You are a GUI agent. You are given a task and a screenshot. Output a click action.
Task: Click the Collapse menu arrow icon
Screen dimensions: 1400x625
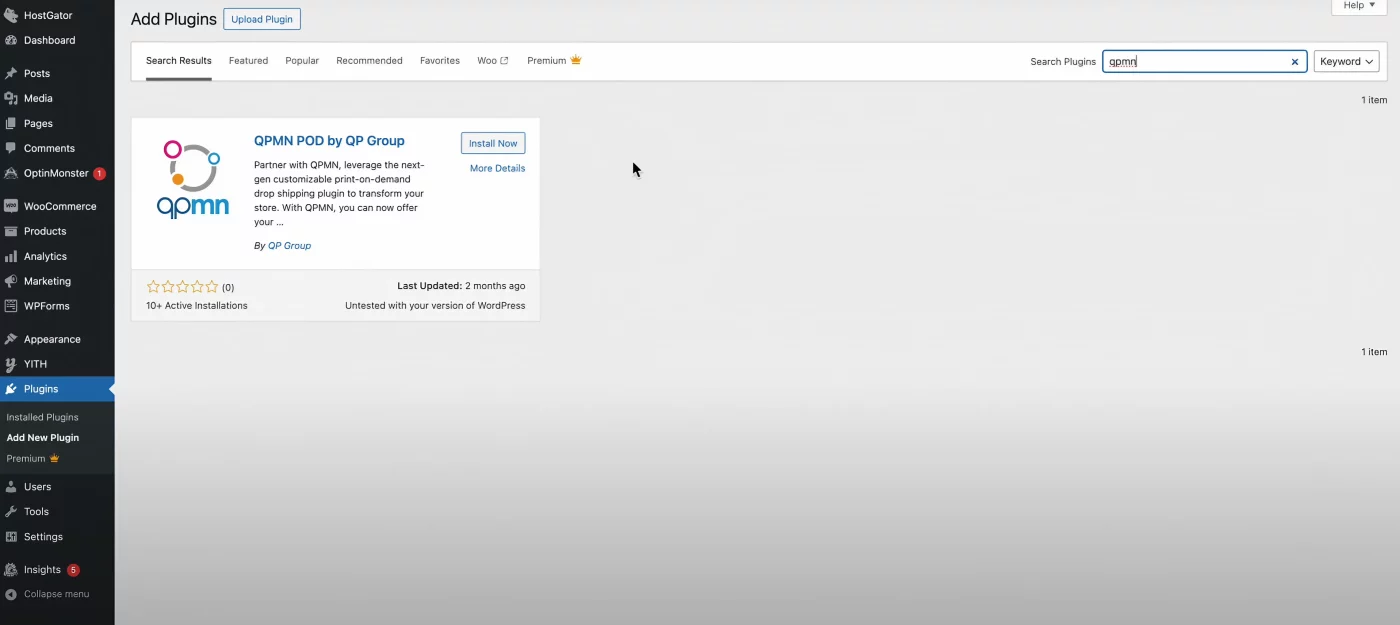pyautogui.click(x=11, y=594)
